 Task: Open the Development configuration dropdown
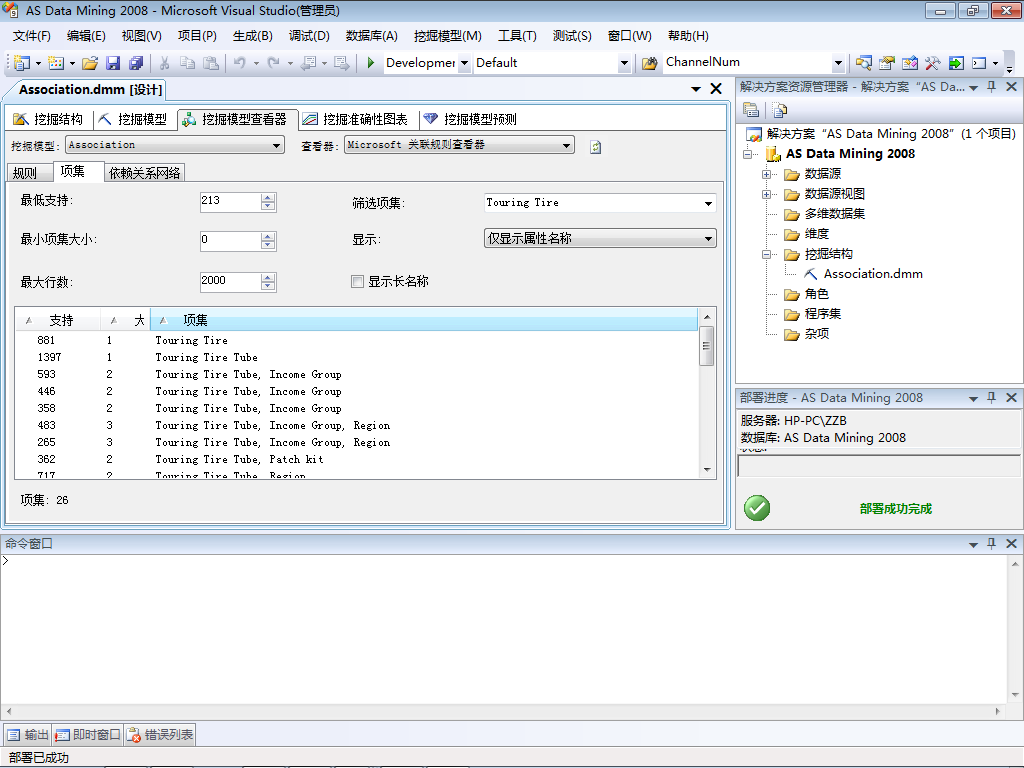click(464, 63)
